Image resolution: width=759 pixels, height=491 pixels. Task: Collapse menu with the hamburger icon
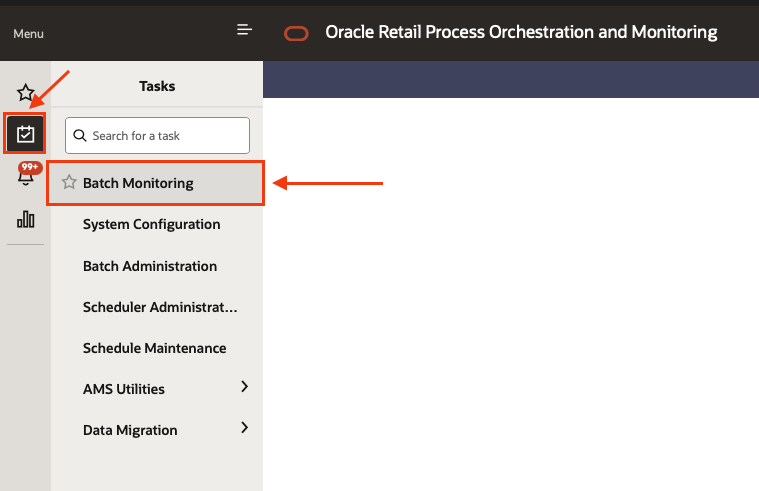pos(244,30)
